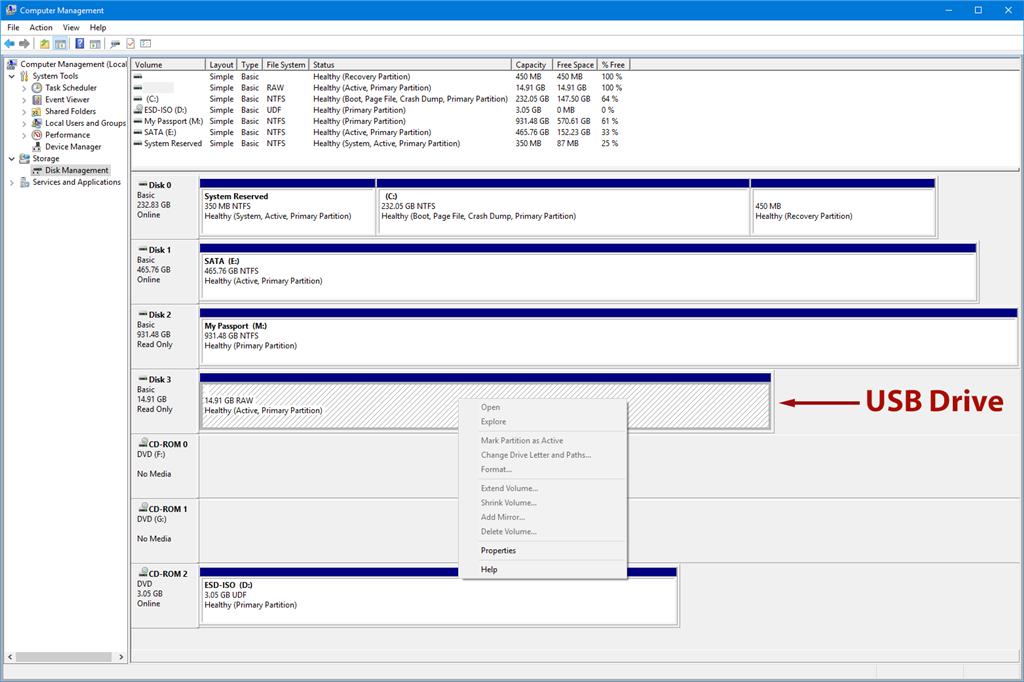Open the Action menu
This screenshot has width=1024, height=682.
coord(40,27)
